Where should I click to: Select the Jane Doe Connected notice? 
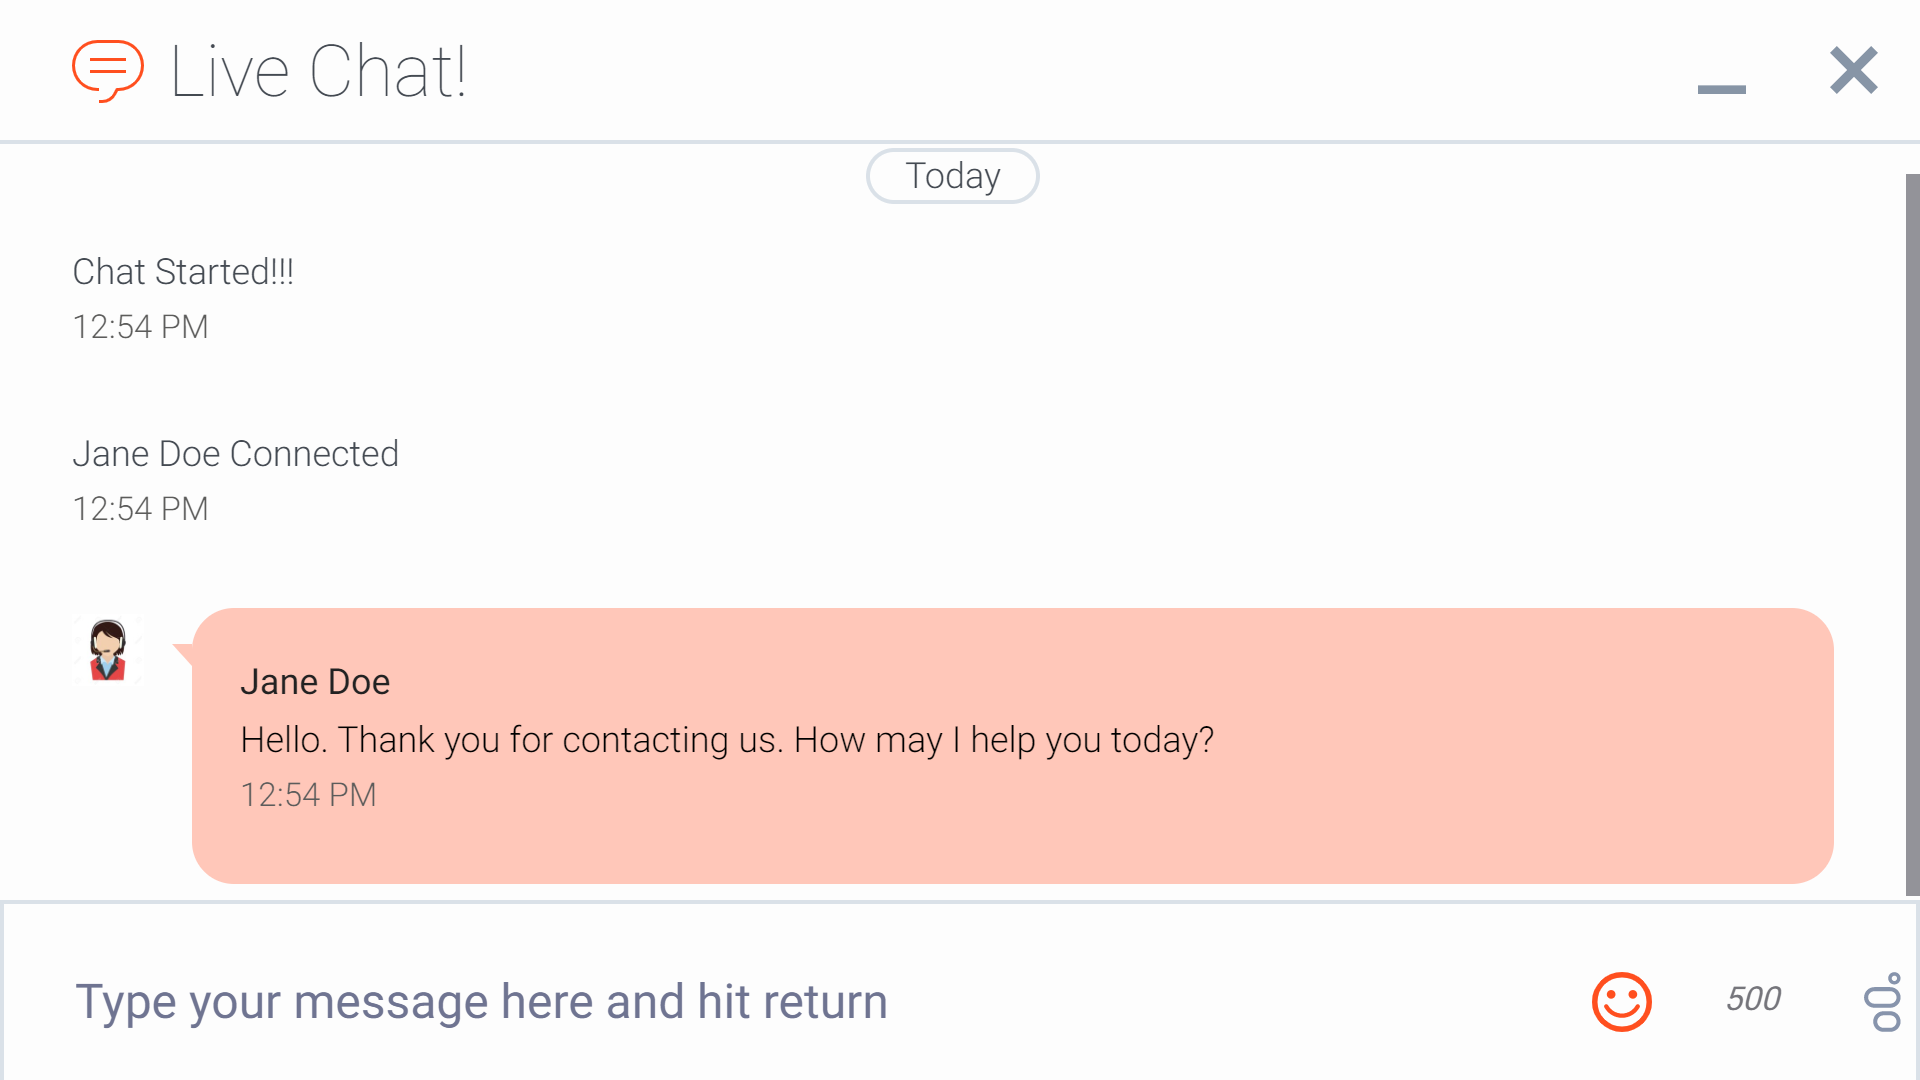click(235, 454)
